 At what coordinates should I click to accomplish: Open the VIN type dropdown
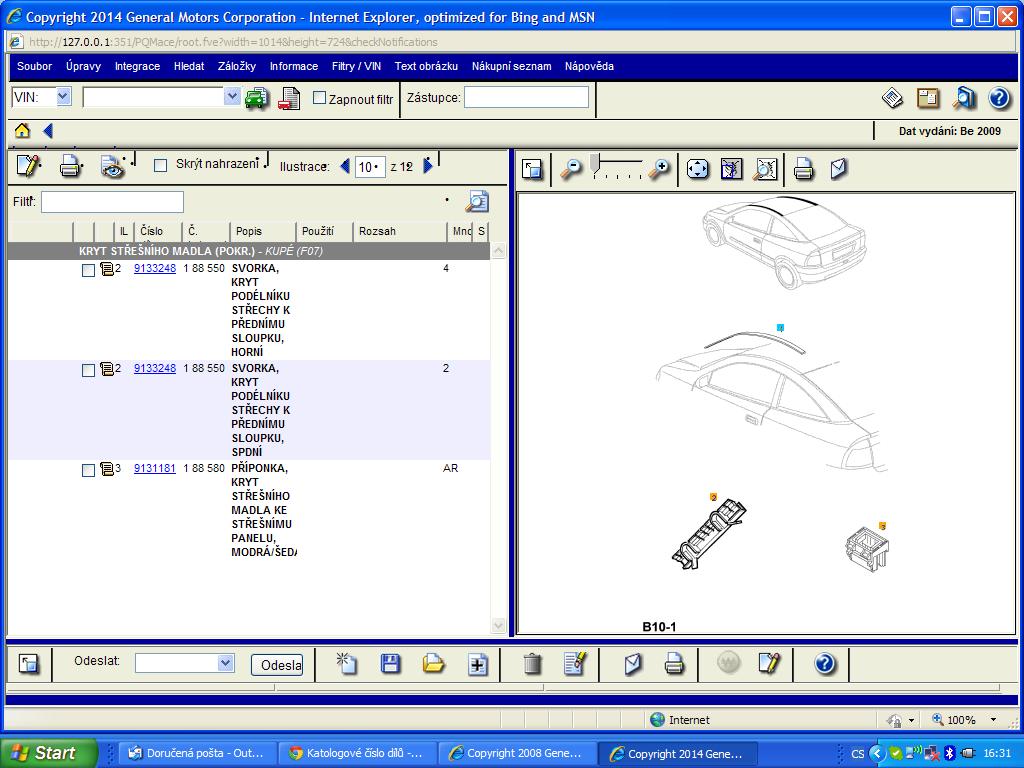coord(63,97)
